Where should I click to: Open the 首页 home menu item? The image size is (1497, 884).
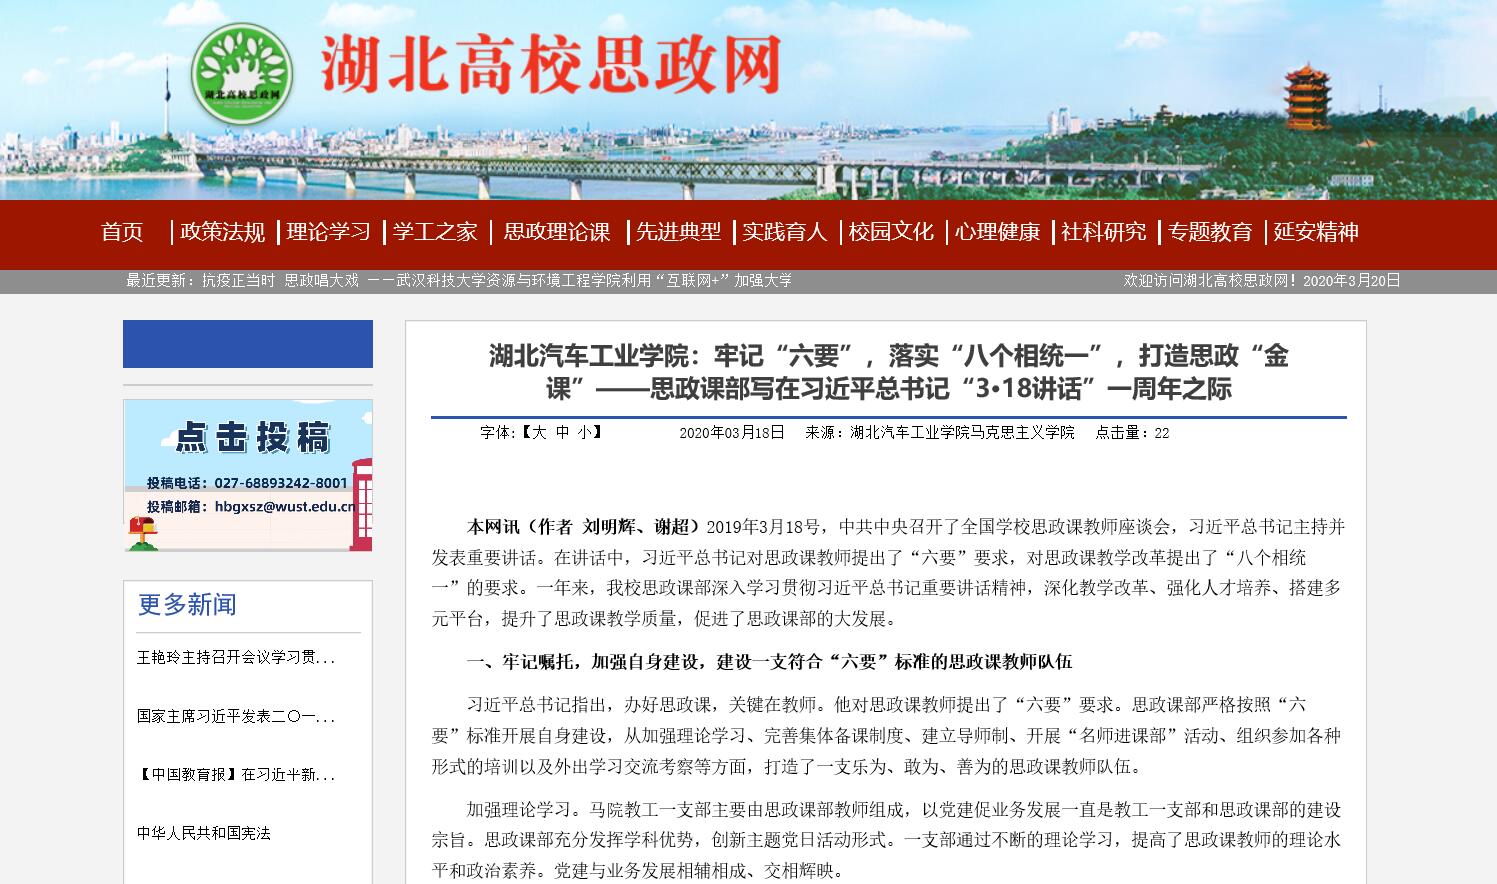122,232
